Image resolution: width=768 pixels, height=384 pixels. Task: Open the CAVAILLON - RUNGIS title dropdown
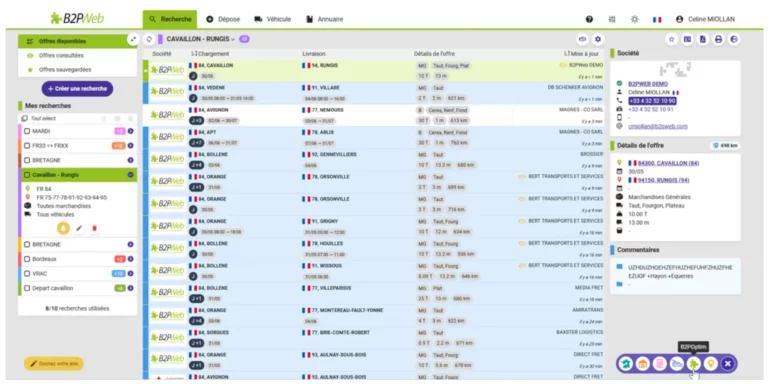[201, 39]
